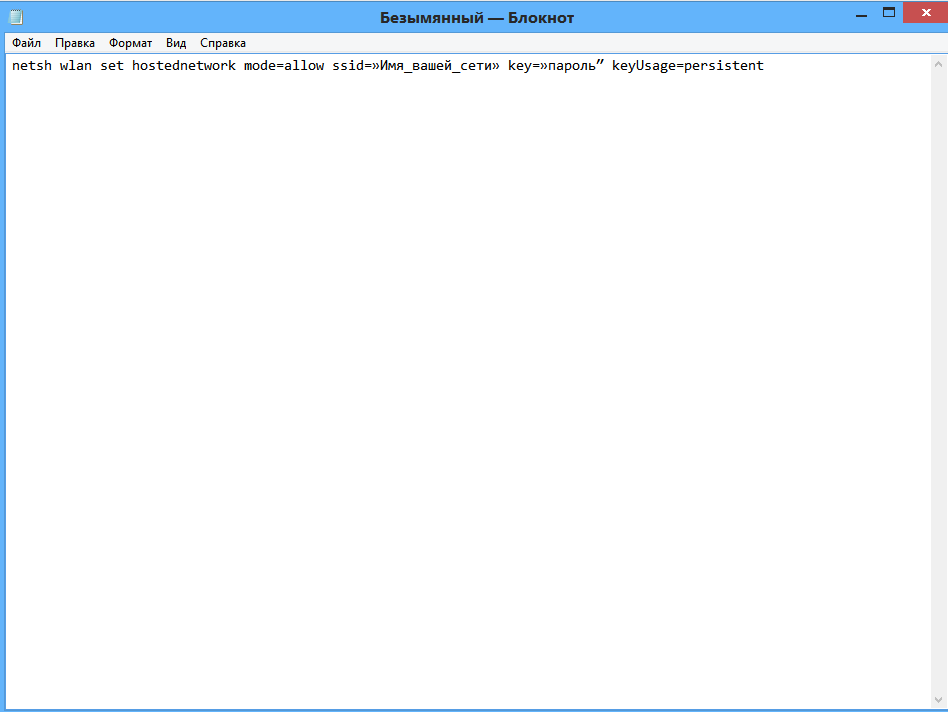The height and width of the screenshot is (712, 948).
Task: Maximize the Блокнот window
Action: tap(889, 13)
